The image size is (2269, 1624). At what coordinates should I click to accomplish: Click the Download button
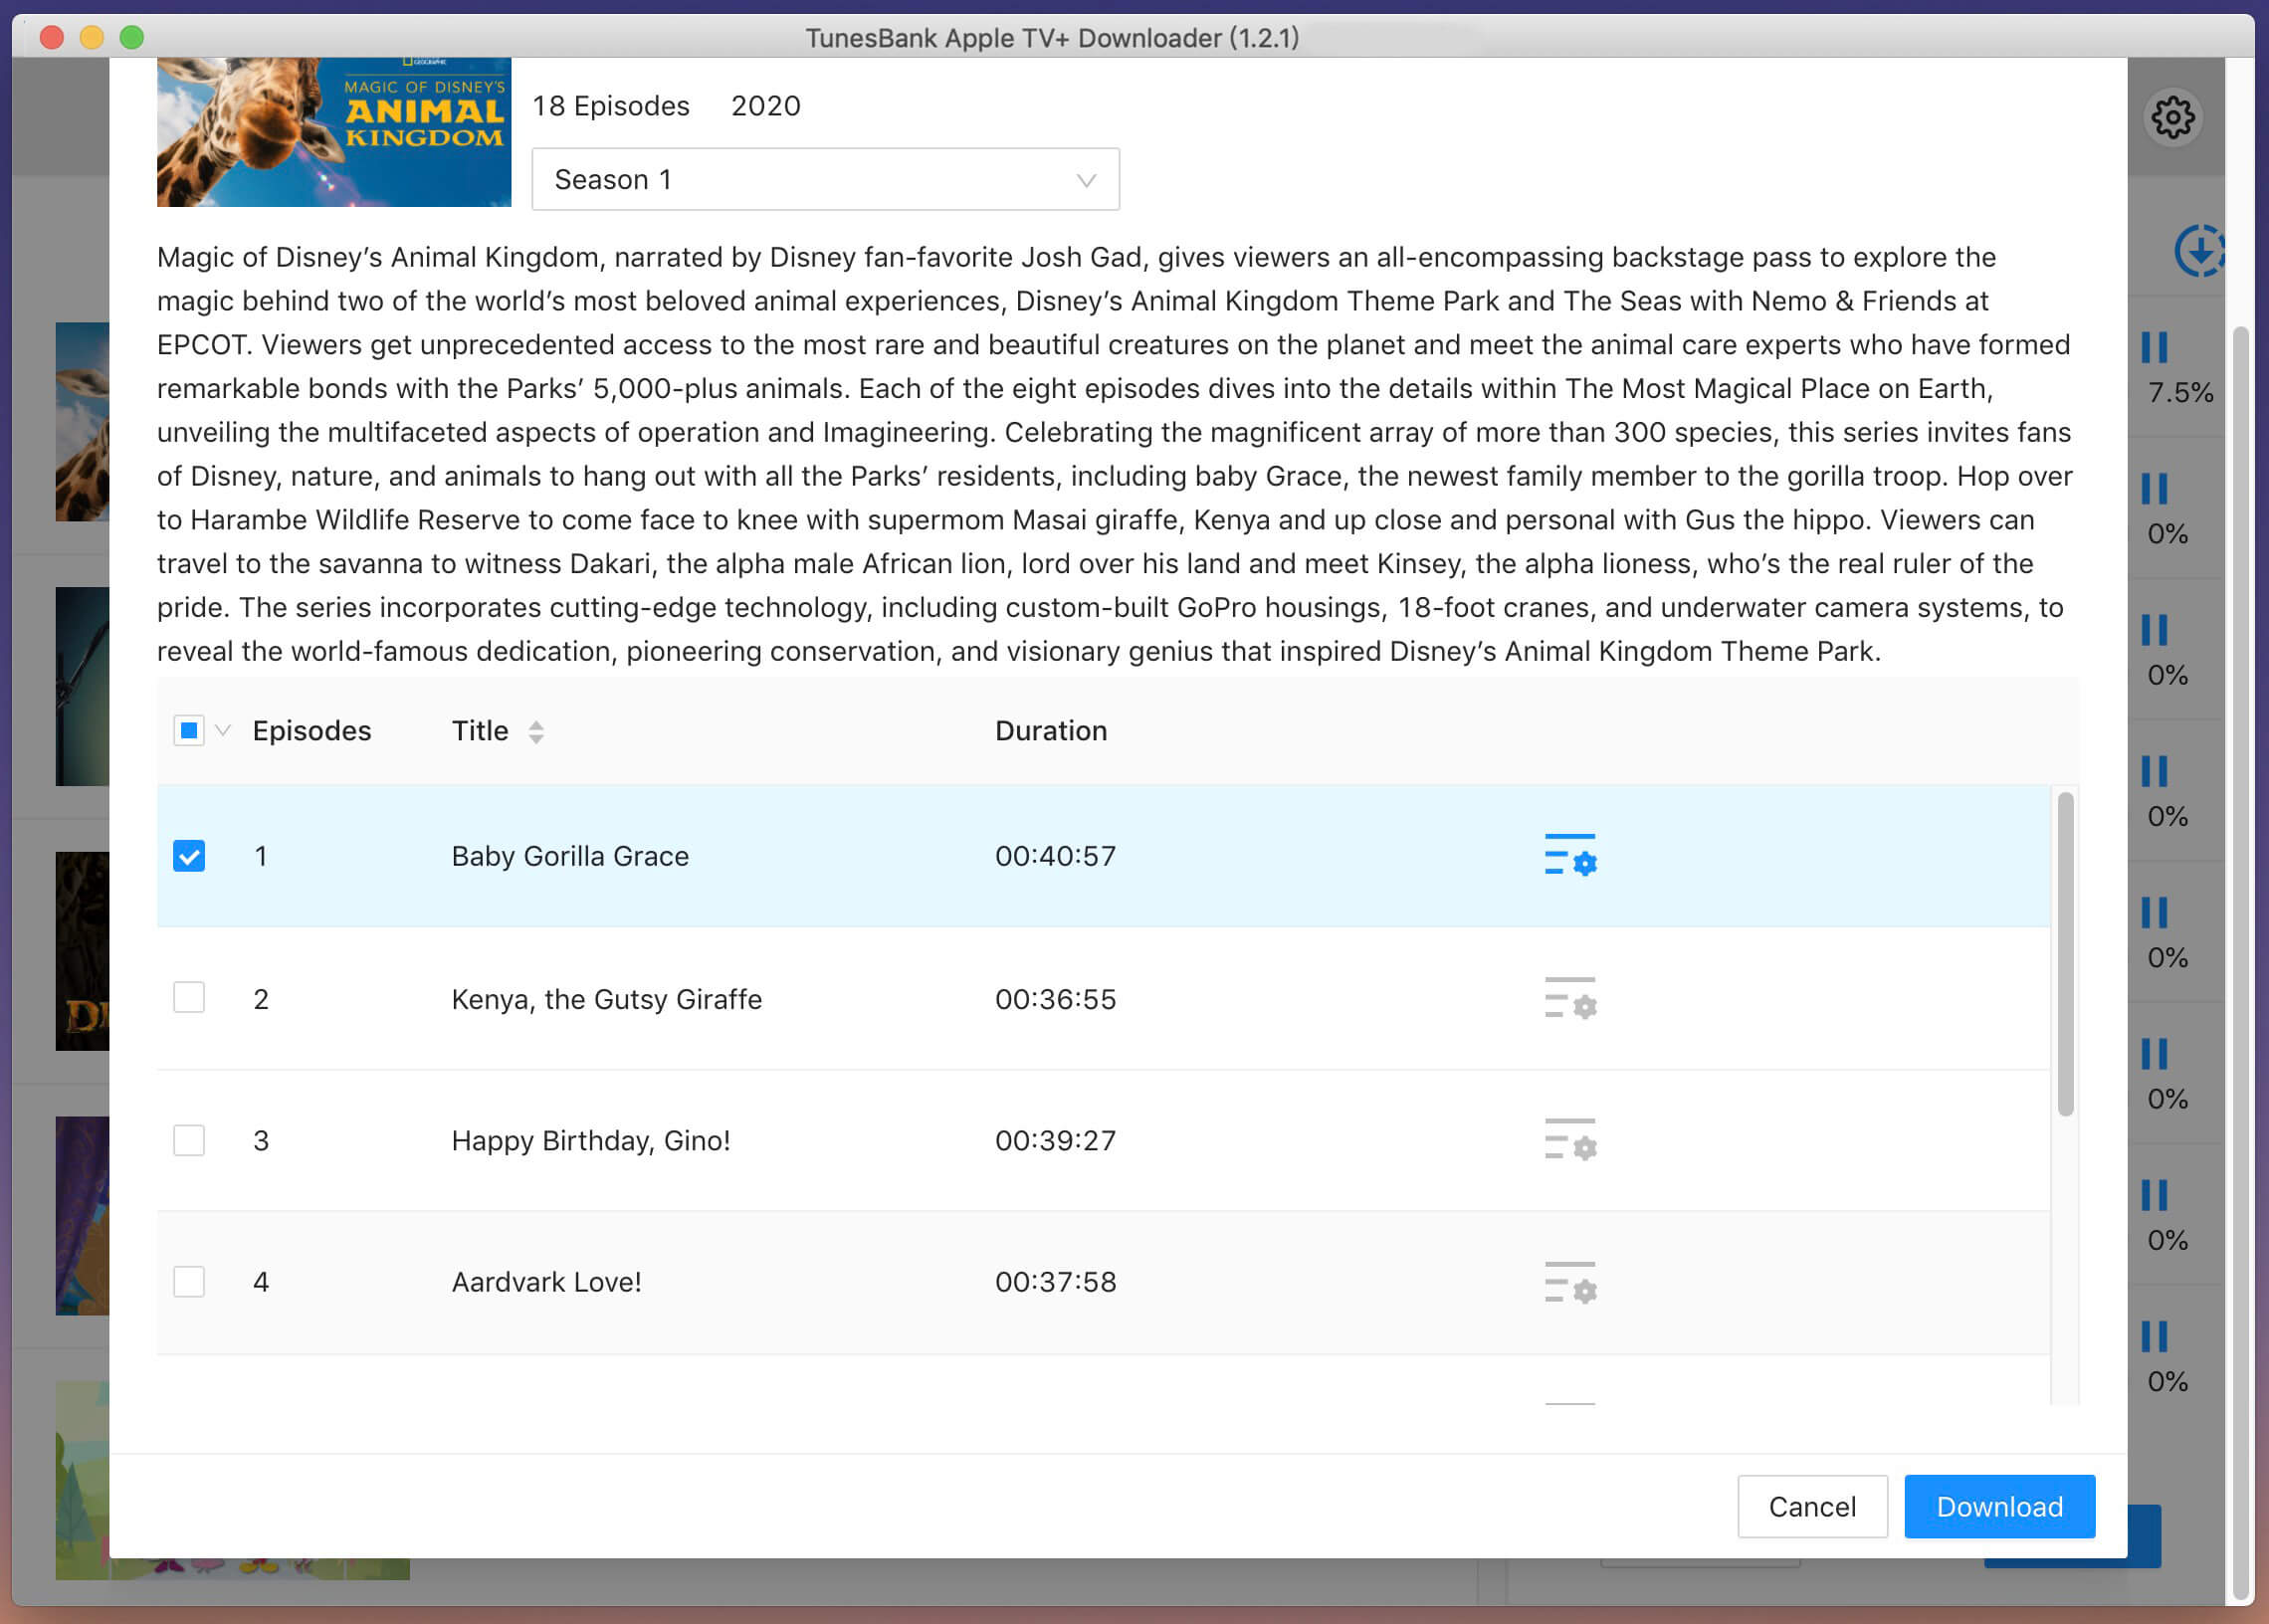(x=1999, y=1506)
